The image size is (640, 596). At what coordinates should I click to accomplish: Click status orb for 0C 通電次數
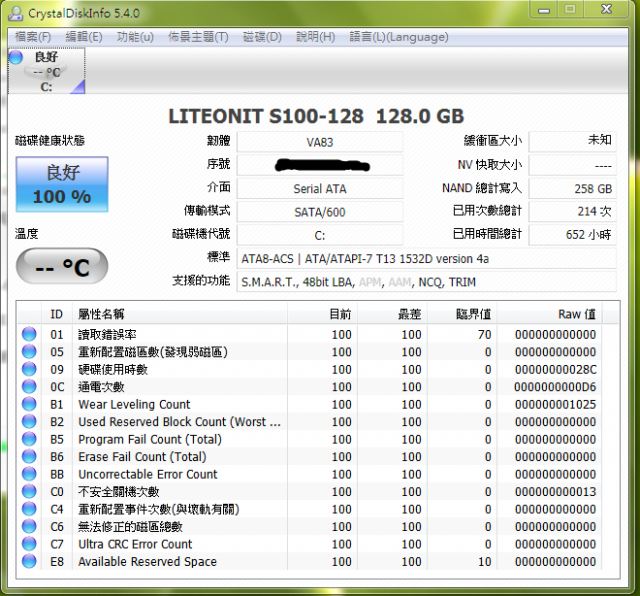click(x=29, y=387)
